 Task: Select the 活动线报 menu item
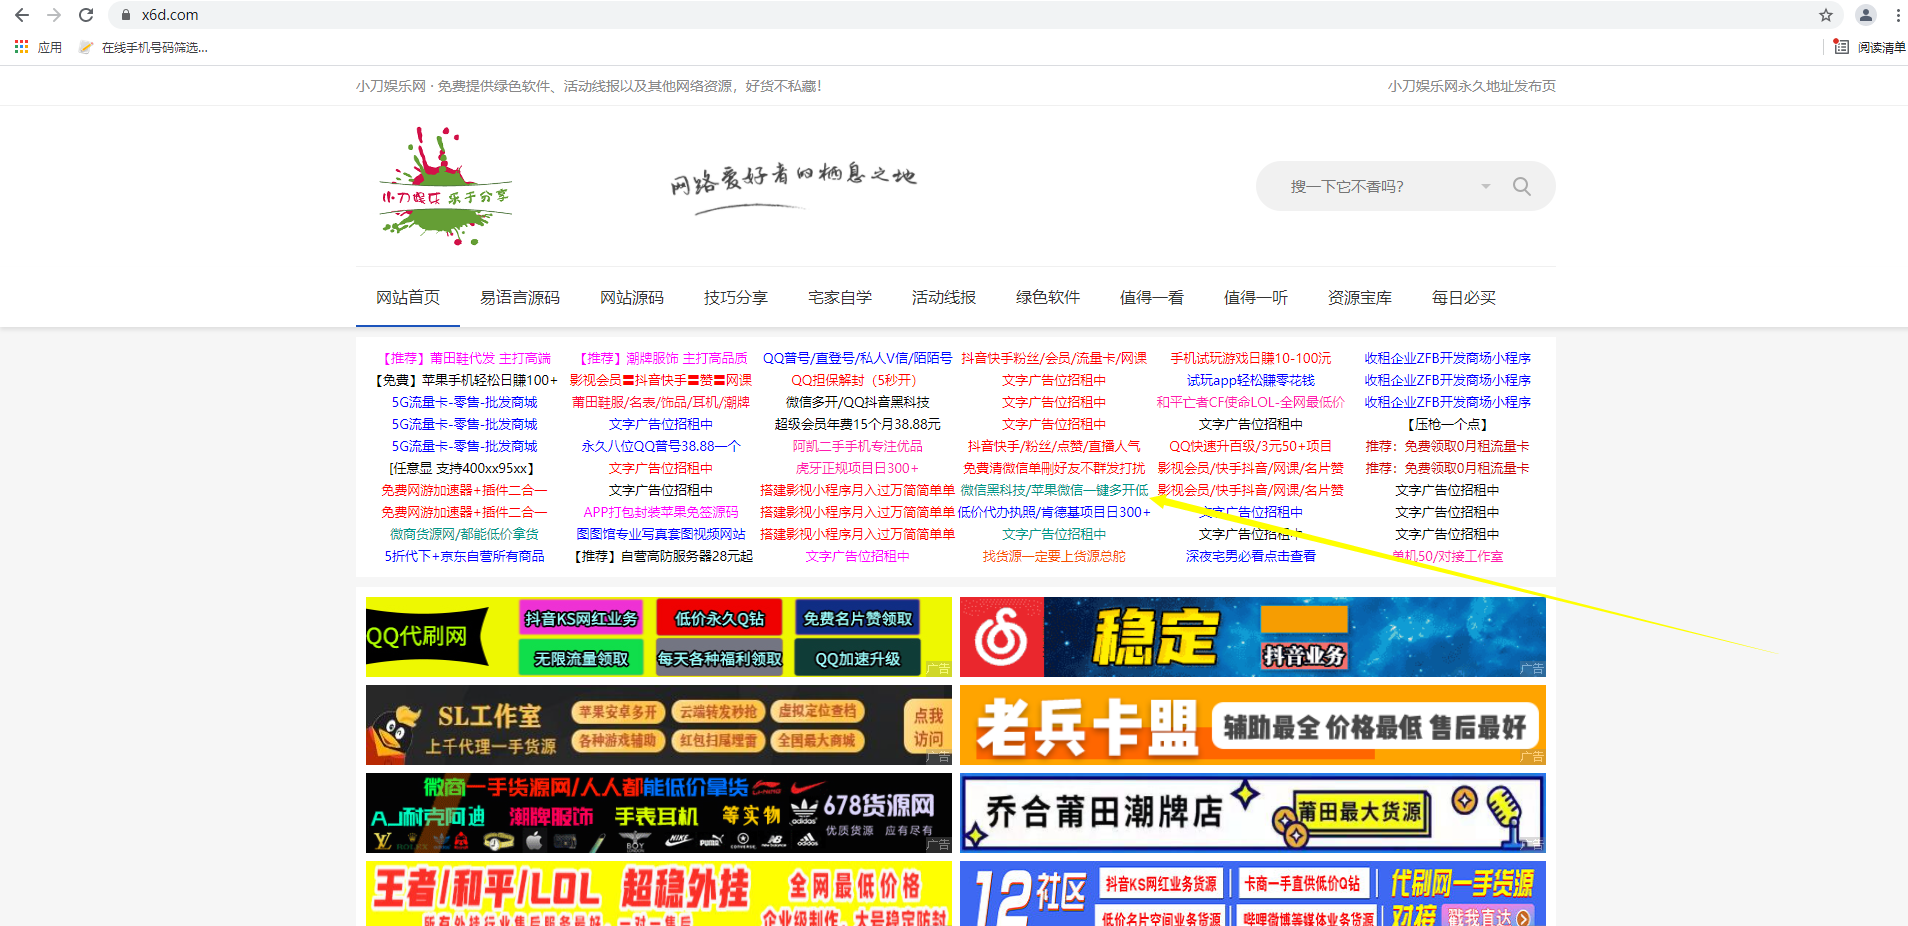[943, 297]
